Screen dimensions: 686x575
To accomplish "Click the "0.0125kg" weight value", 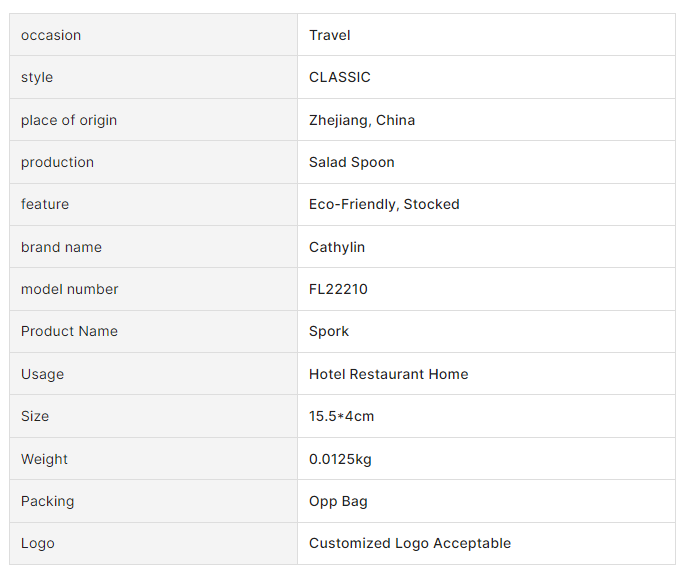I will [340, 459].
